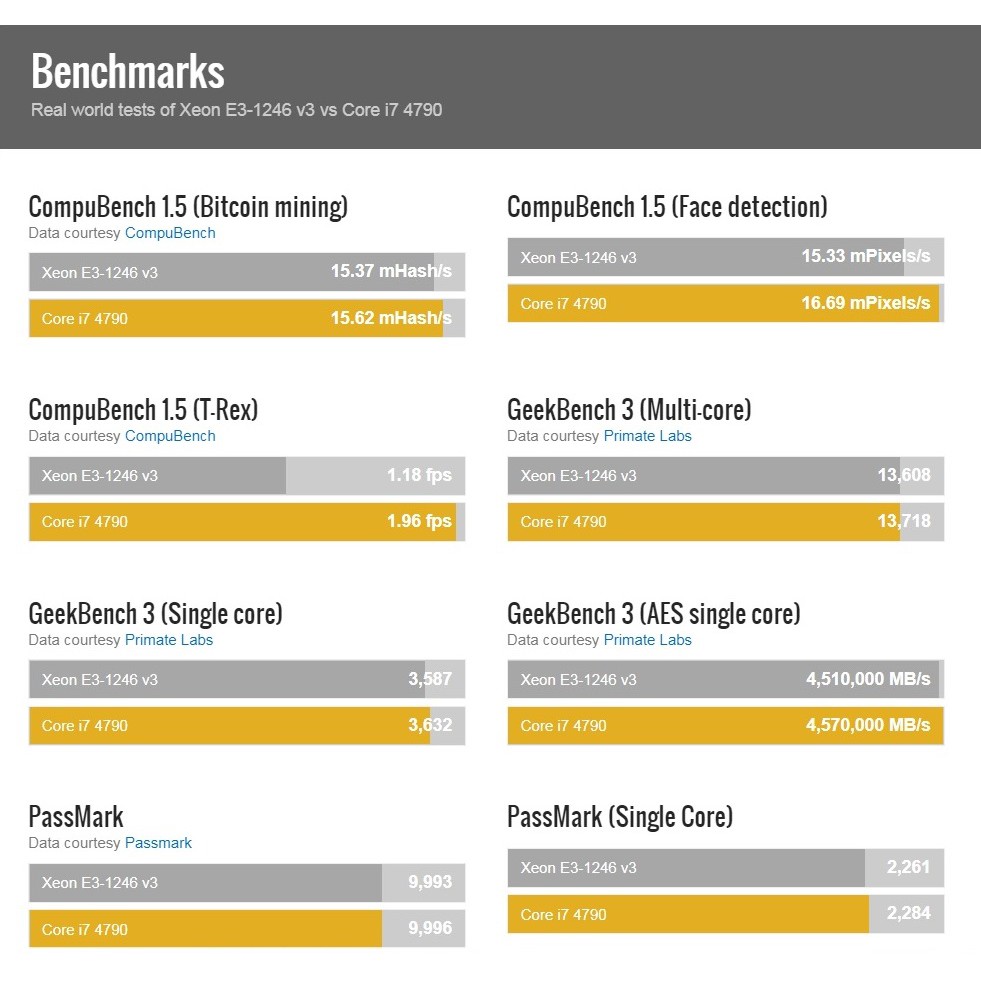Viewport: 981px width, 981px height.
Task: Click Core i7 bar showing 16.69 mPixels/s
Action: click(725, 303)
